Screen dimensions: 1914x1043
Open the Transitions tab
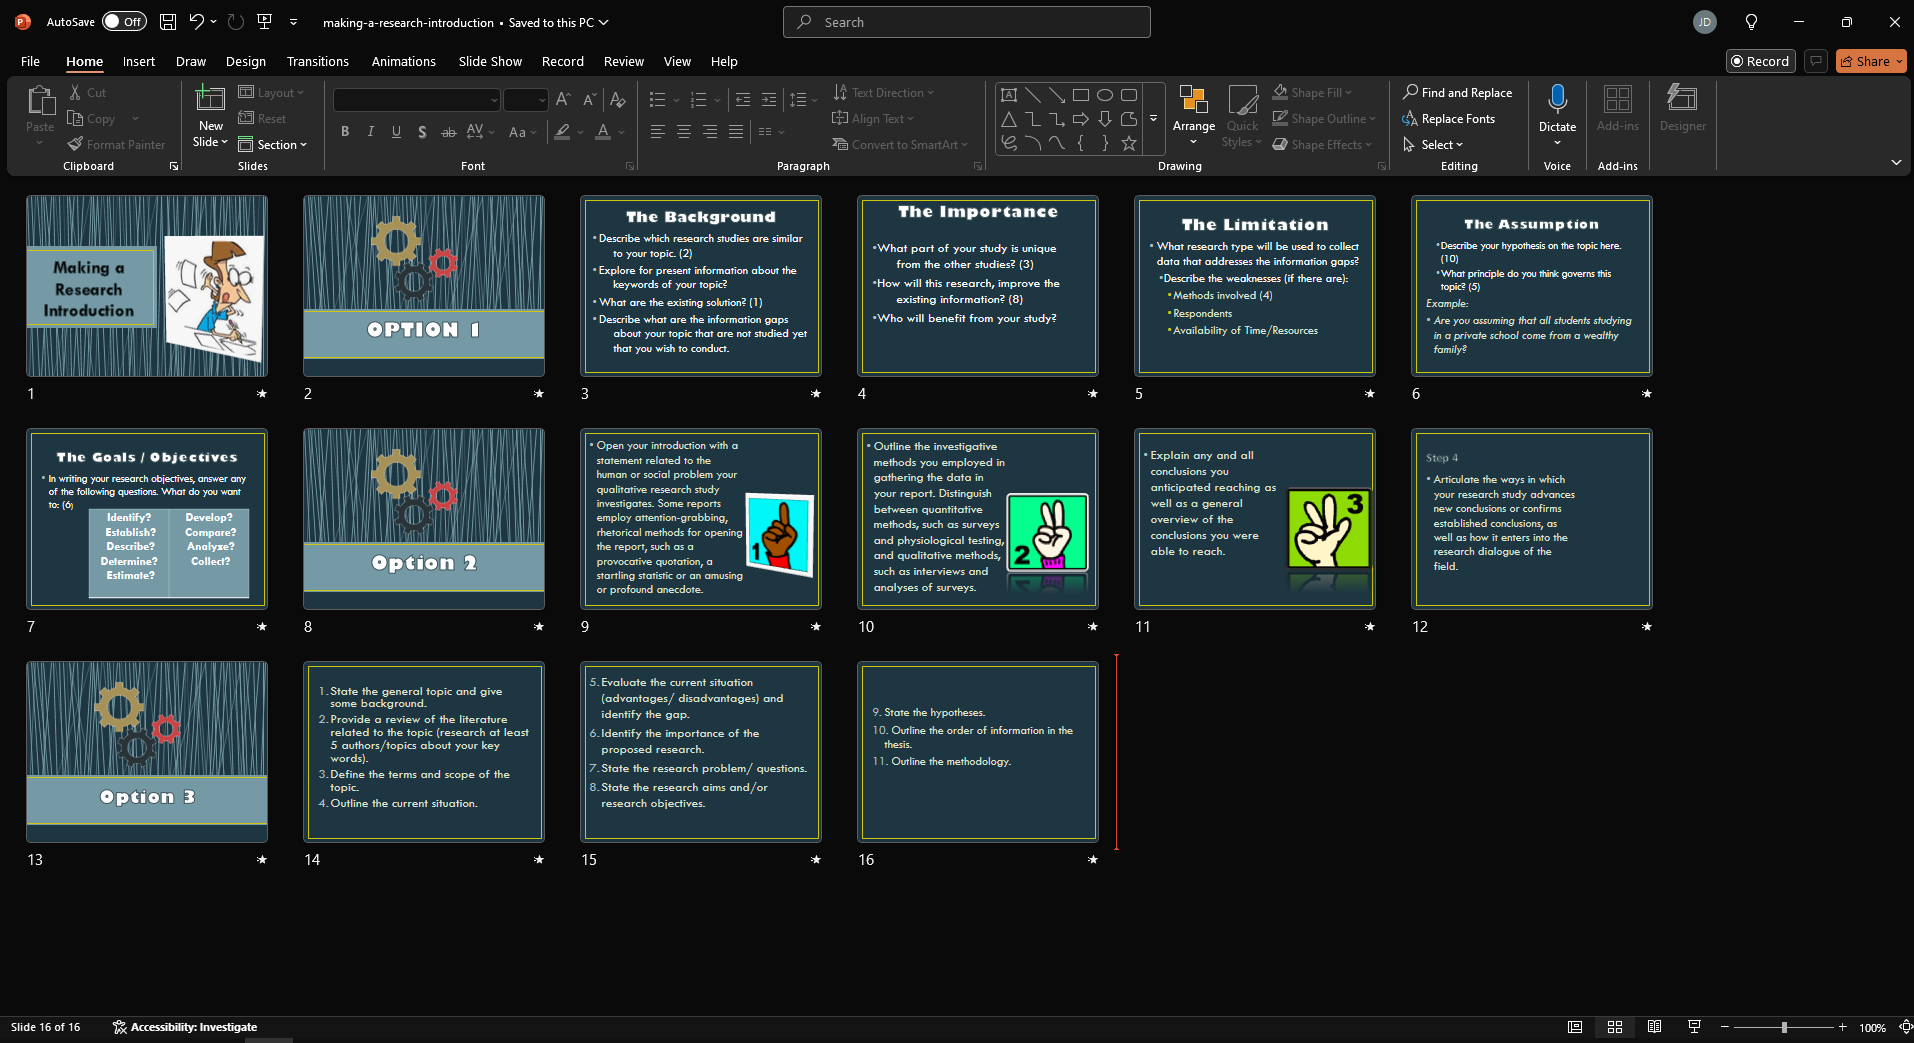317,61
